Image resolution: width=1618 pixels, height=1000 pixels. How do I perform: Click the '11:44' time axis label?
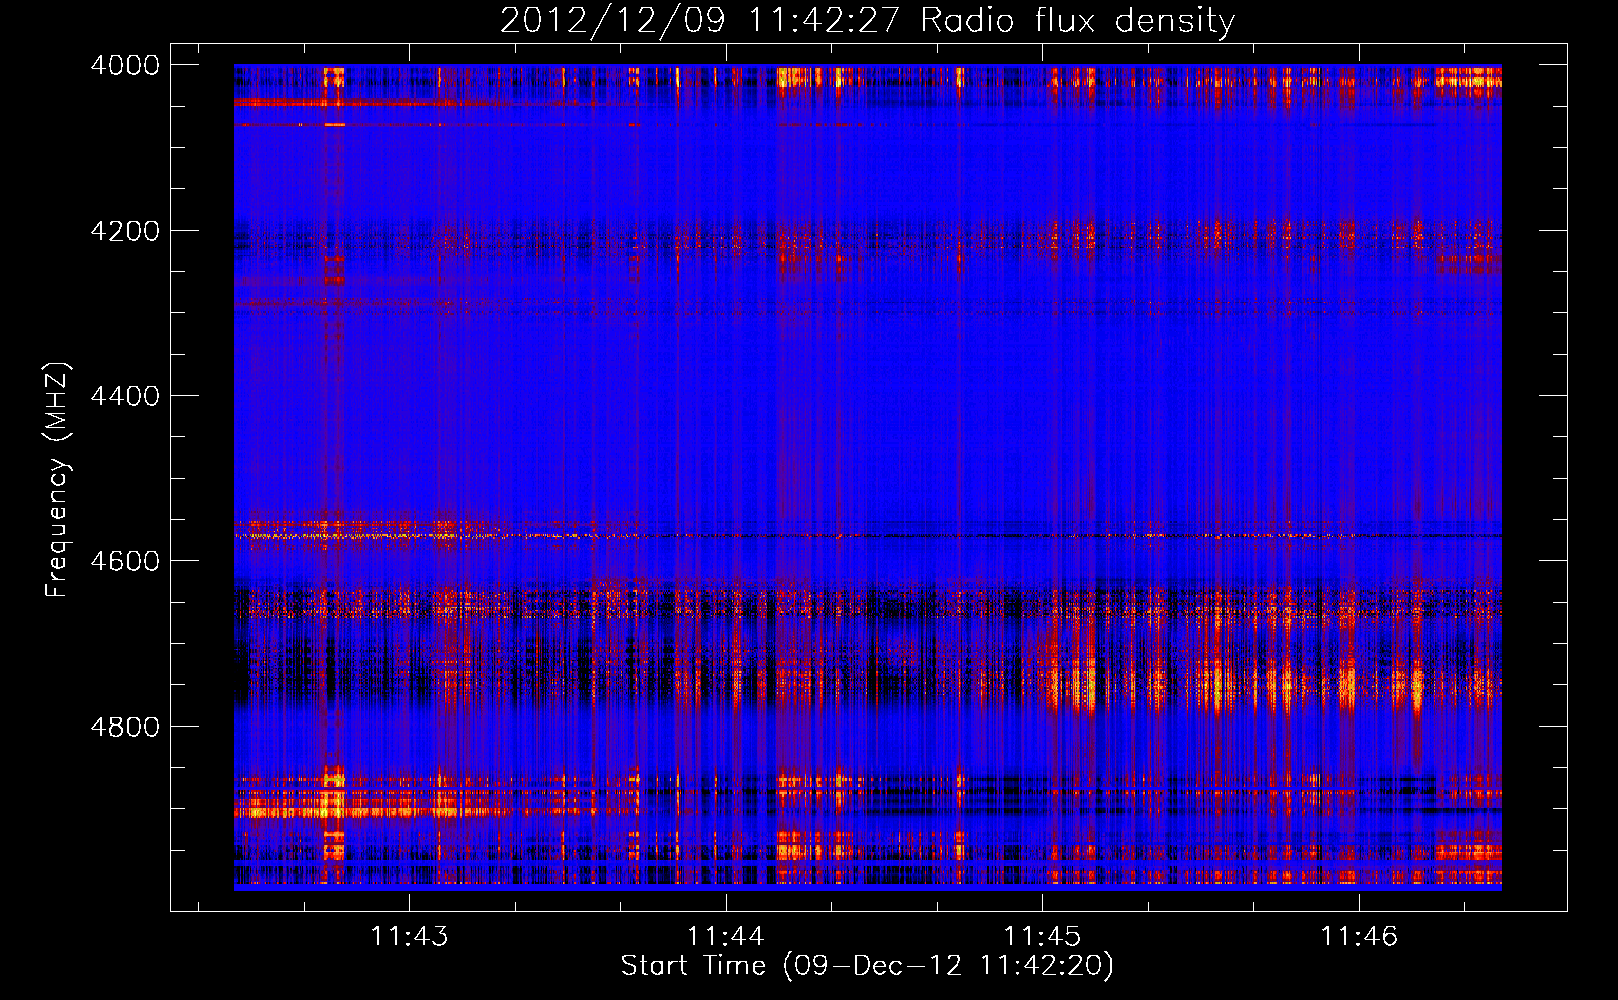726,937
